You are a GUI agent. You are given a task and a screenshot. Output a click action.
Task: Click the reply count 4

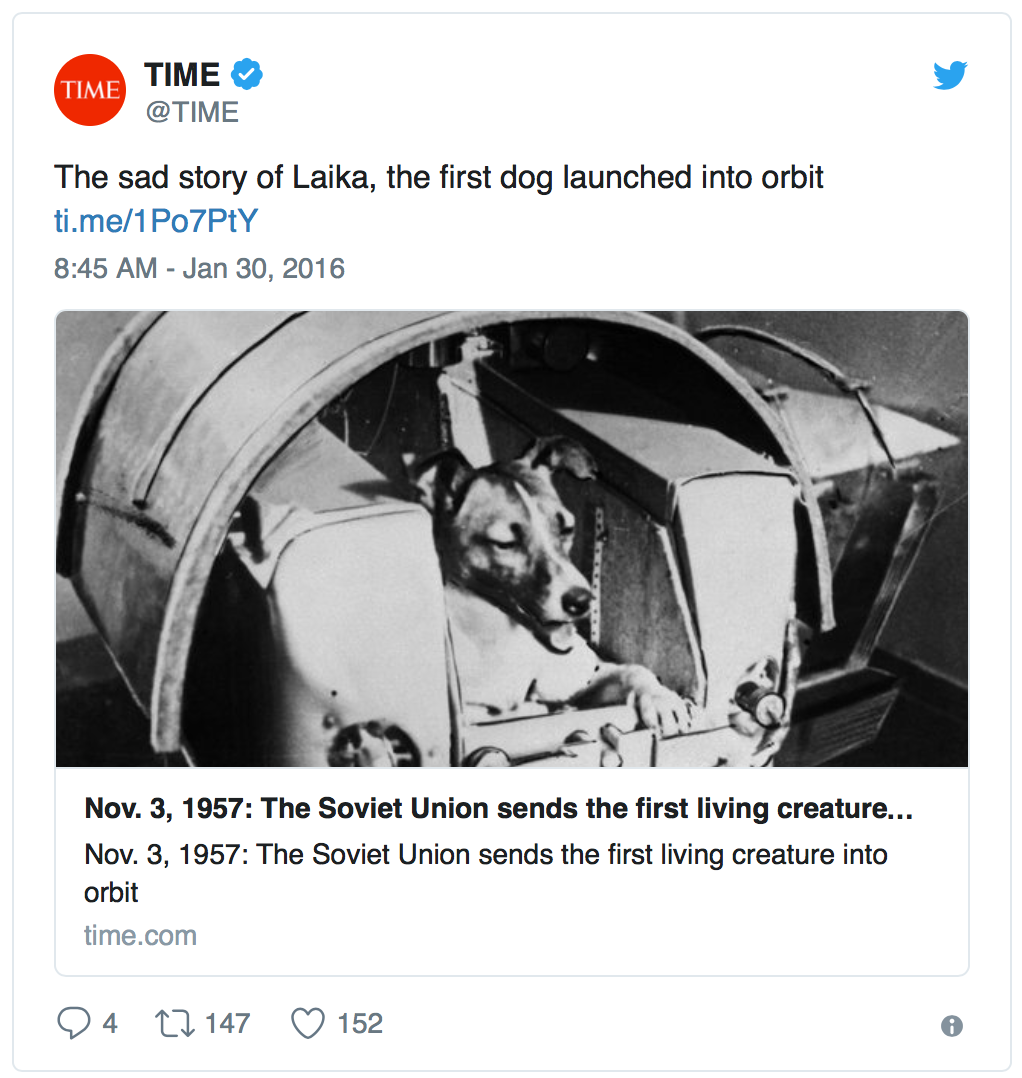pos(110,1023)
